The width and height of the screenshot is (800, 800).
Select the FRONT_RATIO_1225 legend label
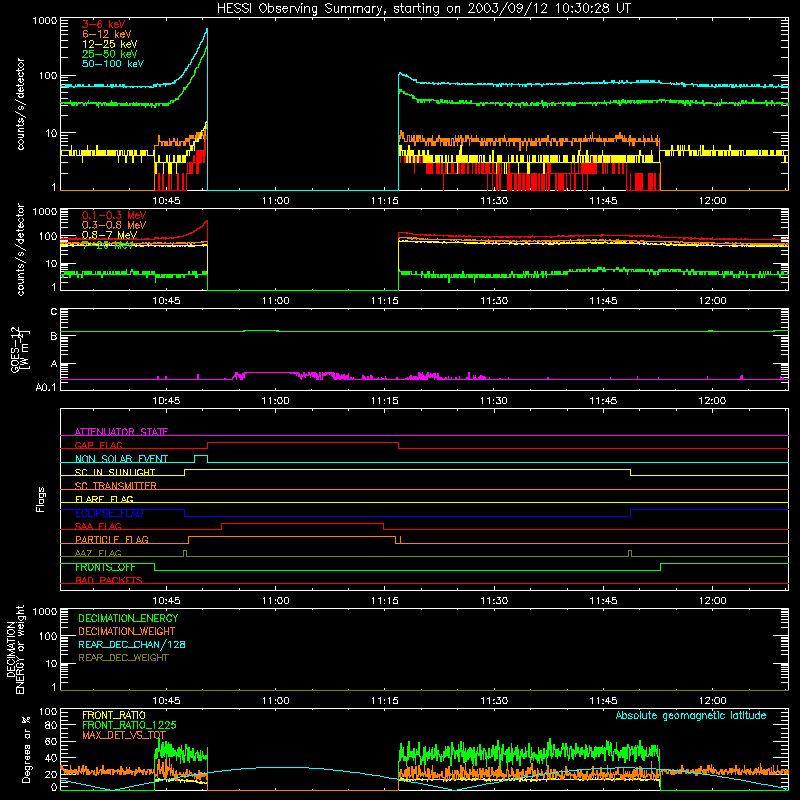[129, 725]
